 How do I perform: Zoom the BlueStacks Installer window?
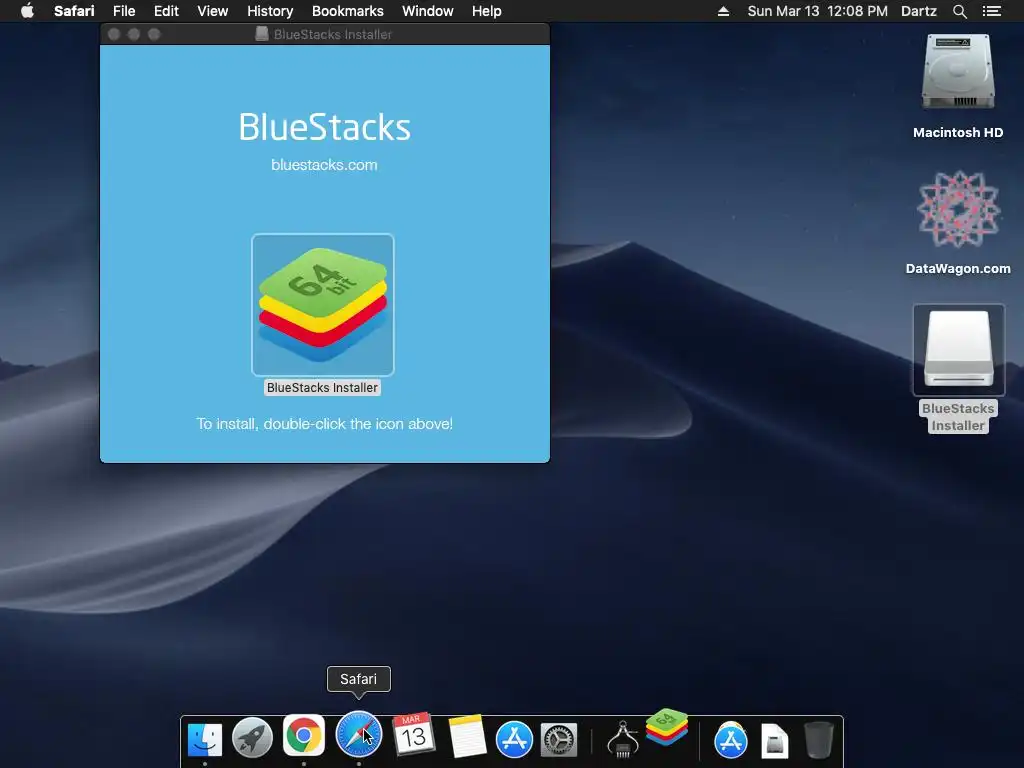[154, 34]
